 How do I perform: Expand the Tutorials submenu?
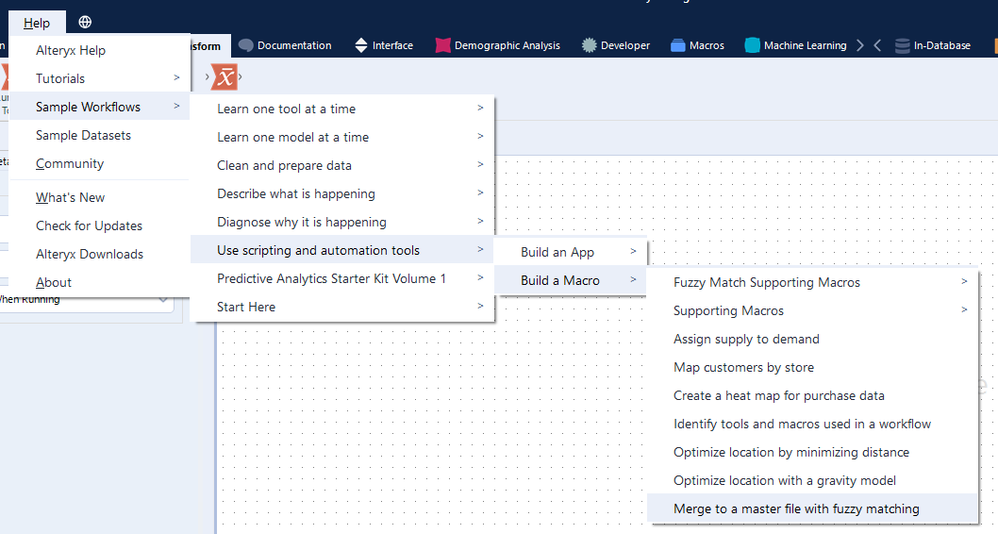(100, 78)
